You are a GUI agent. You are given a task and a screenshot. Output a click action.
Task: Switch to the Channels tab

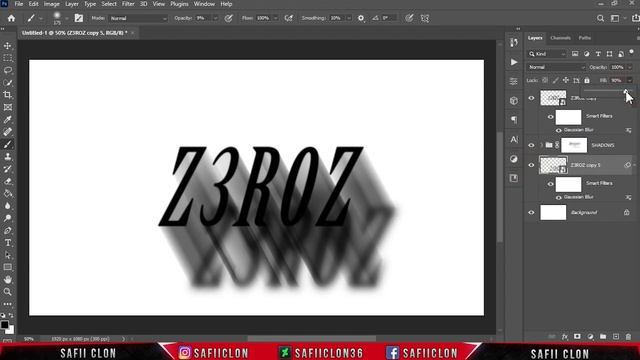[x=560, y=38]
